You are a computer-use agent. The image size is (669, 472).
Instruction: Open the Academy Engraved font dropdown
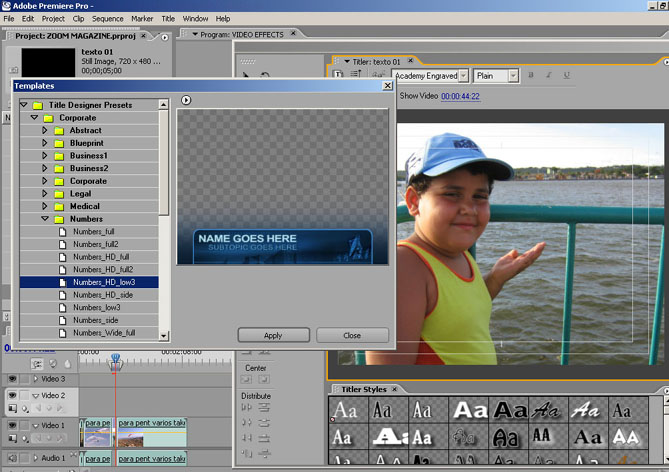point(462,75)
